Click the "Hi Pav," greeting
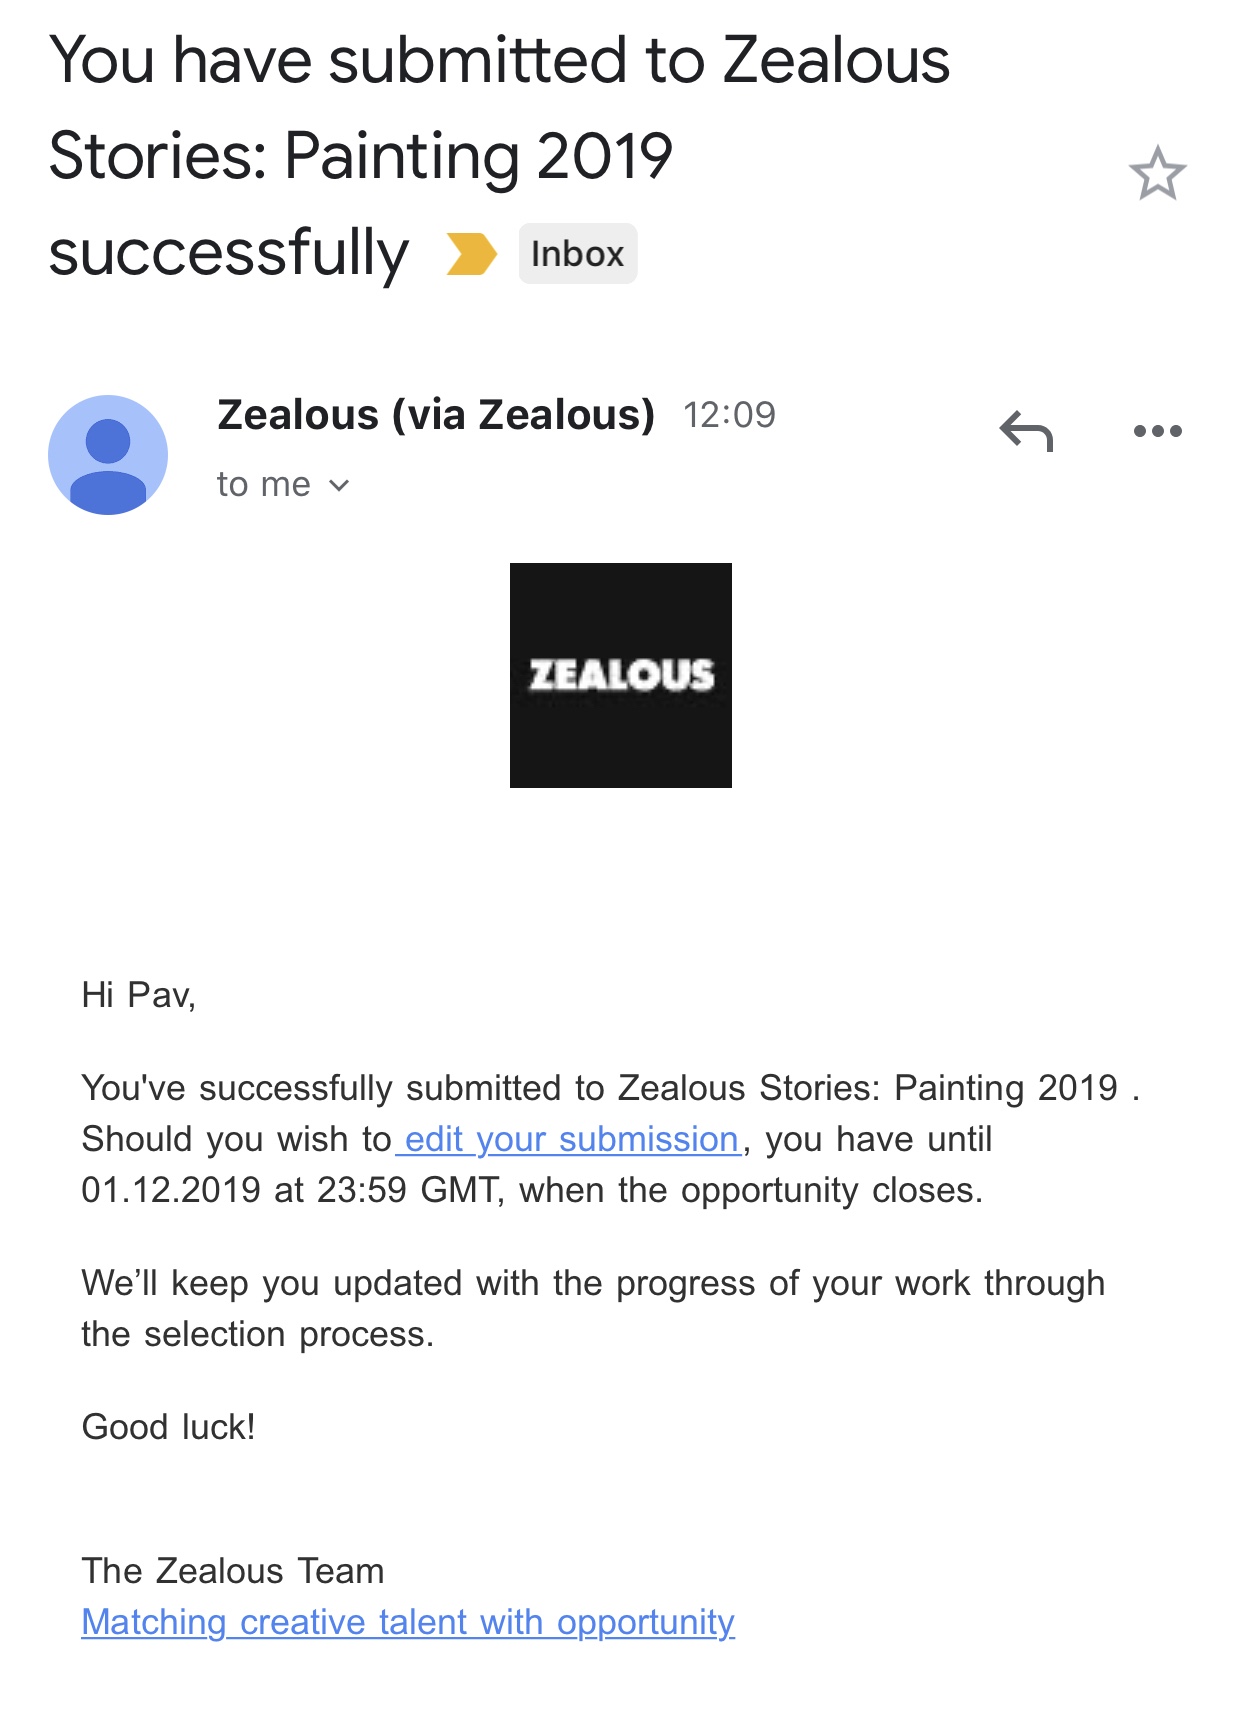1242x1726 pixels. (x=138, y=995)
